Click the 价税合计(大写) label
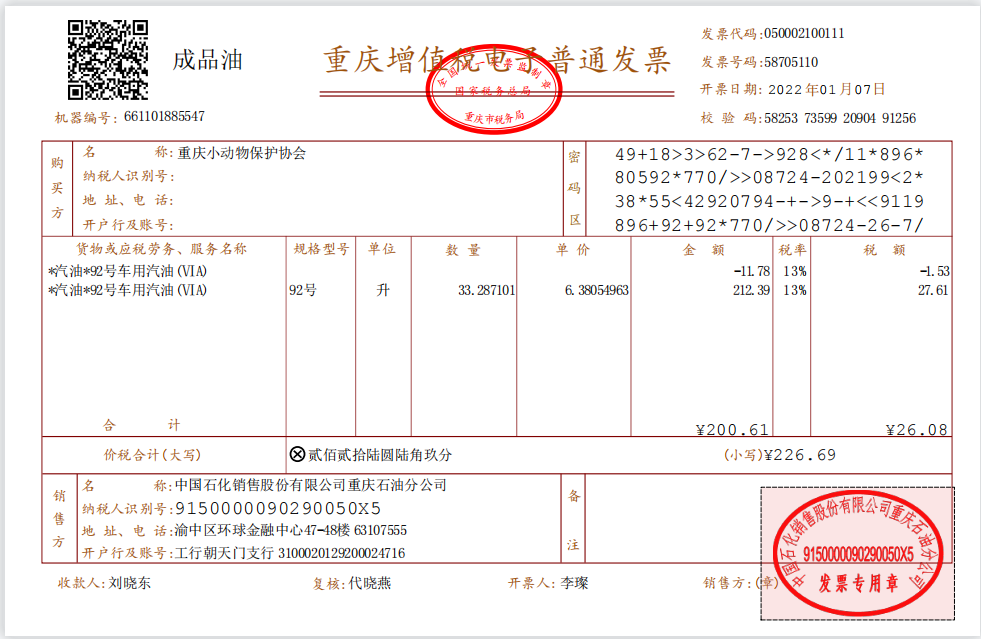 [153, 455]
